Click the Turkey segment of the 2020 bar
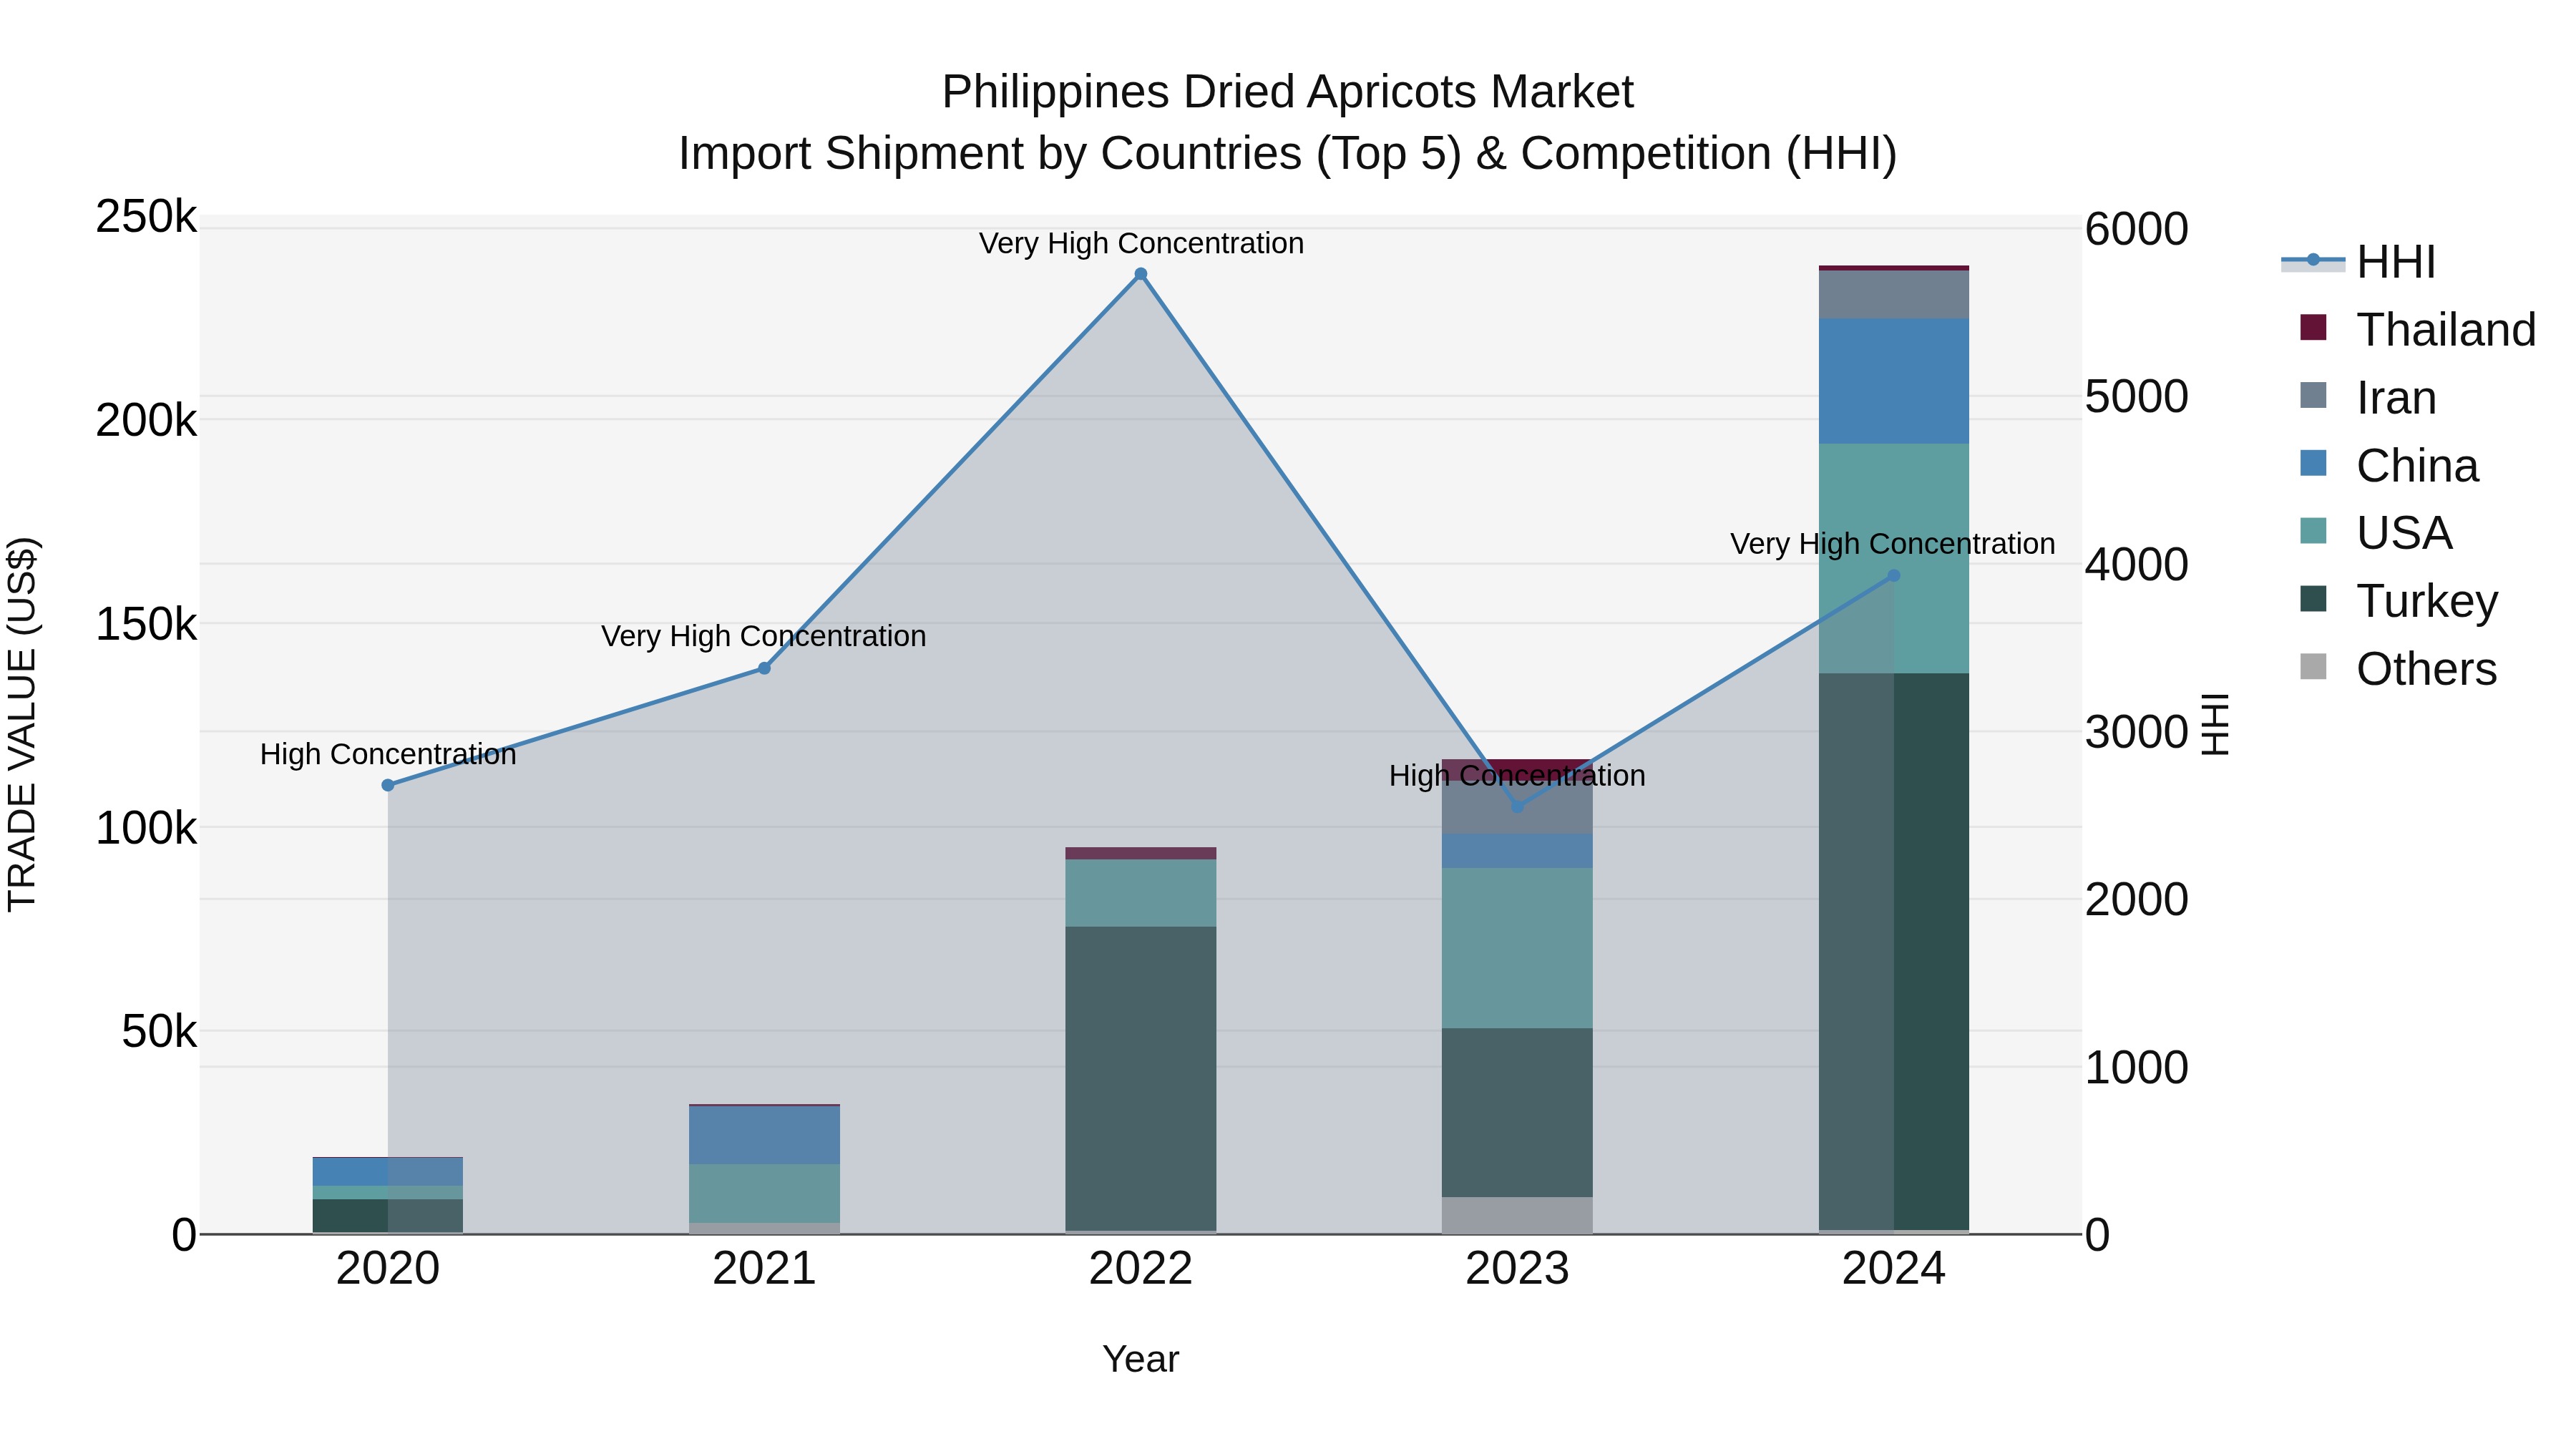The height and width of the screenshot is (1449, 2576). tap(388, 1216)
